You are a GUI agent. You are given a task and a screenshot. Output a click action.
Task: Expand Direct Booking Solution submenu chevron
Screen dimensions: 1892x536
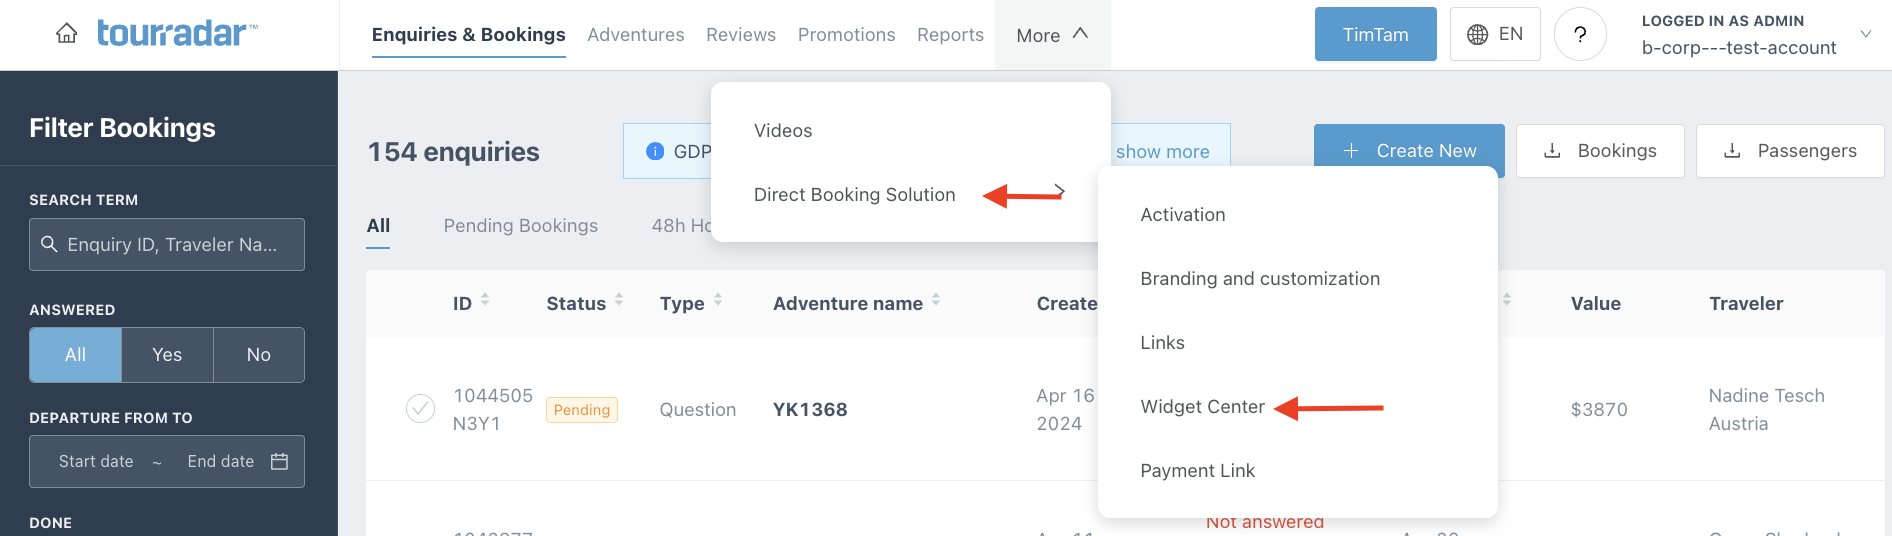1059,190
